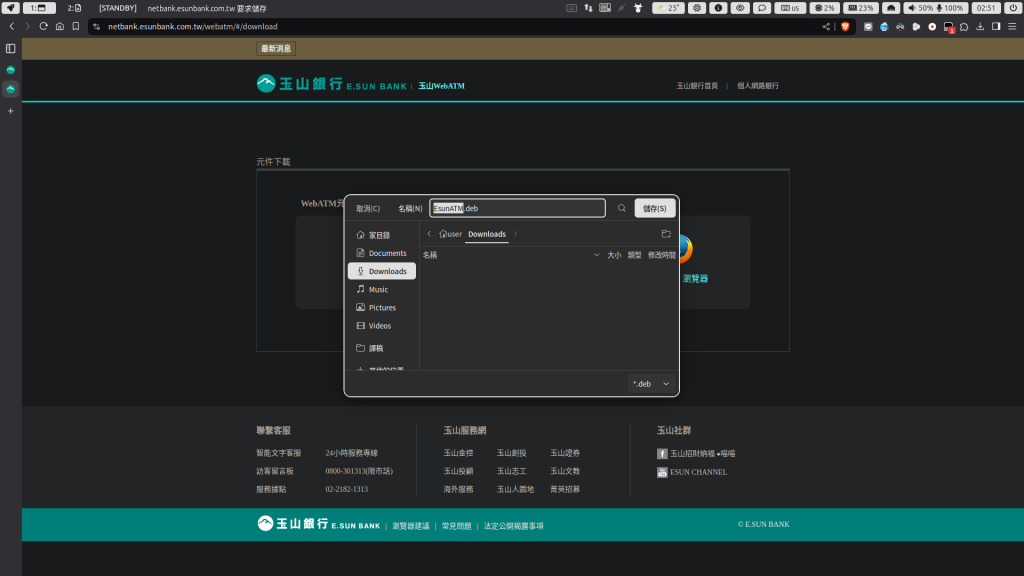Open Brave Shields lion icon
This screenshot has height=576, width=1024.
845,27
